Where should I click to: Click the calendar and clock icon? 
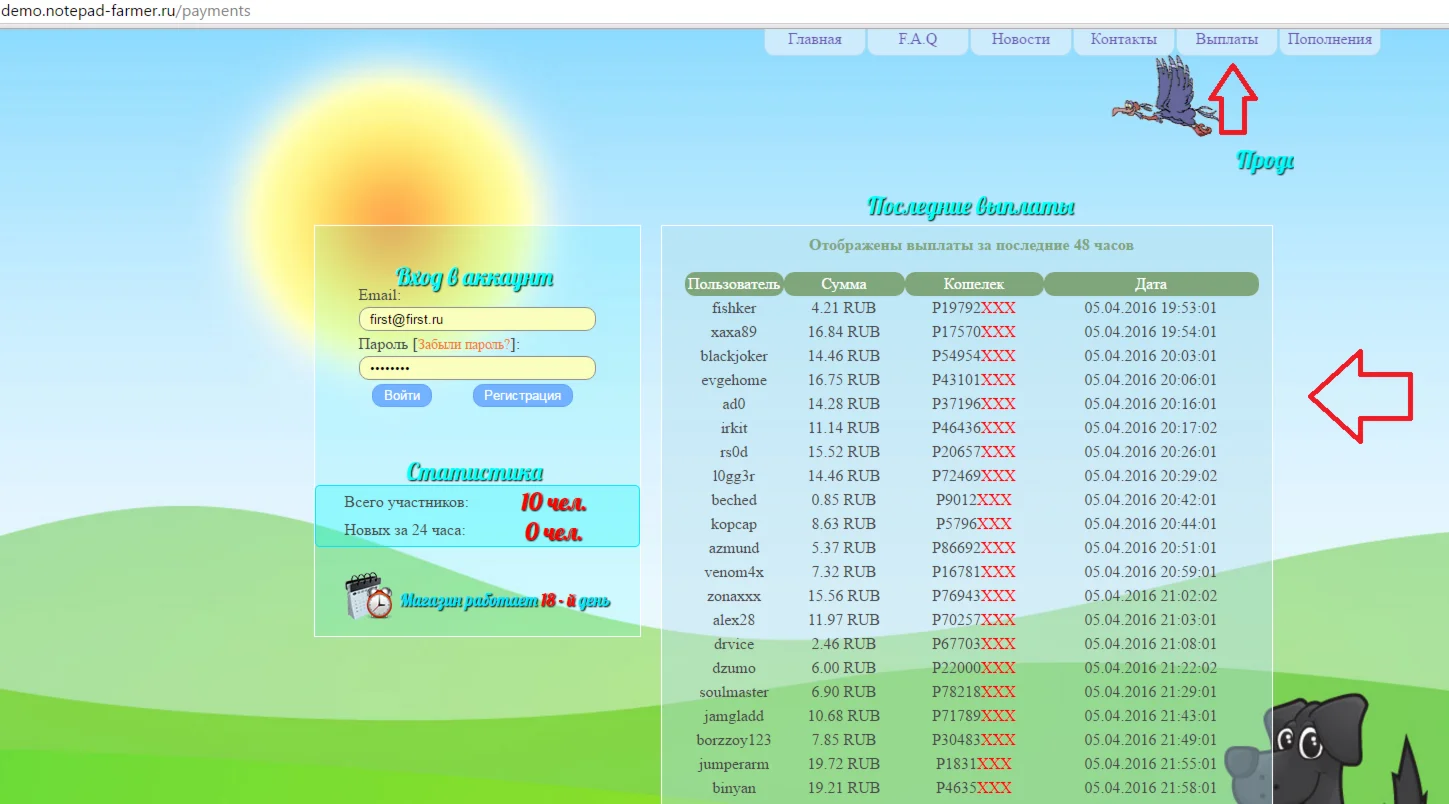(x=369, y=597)
